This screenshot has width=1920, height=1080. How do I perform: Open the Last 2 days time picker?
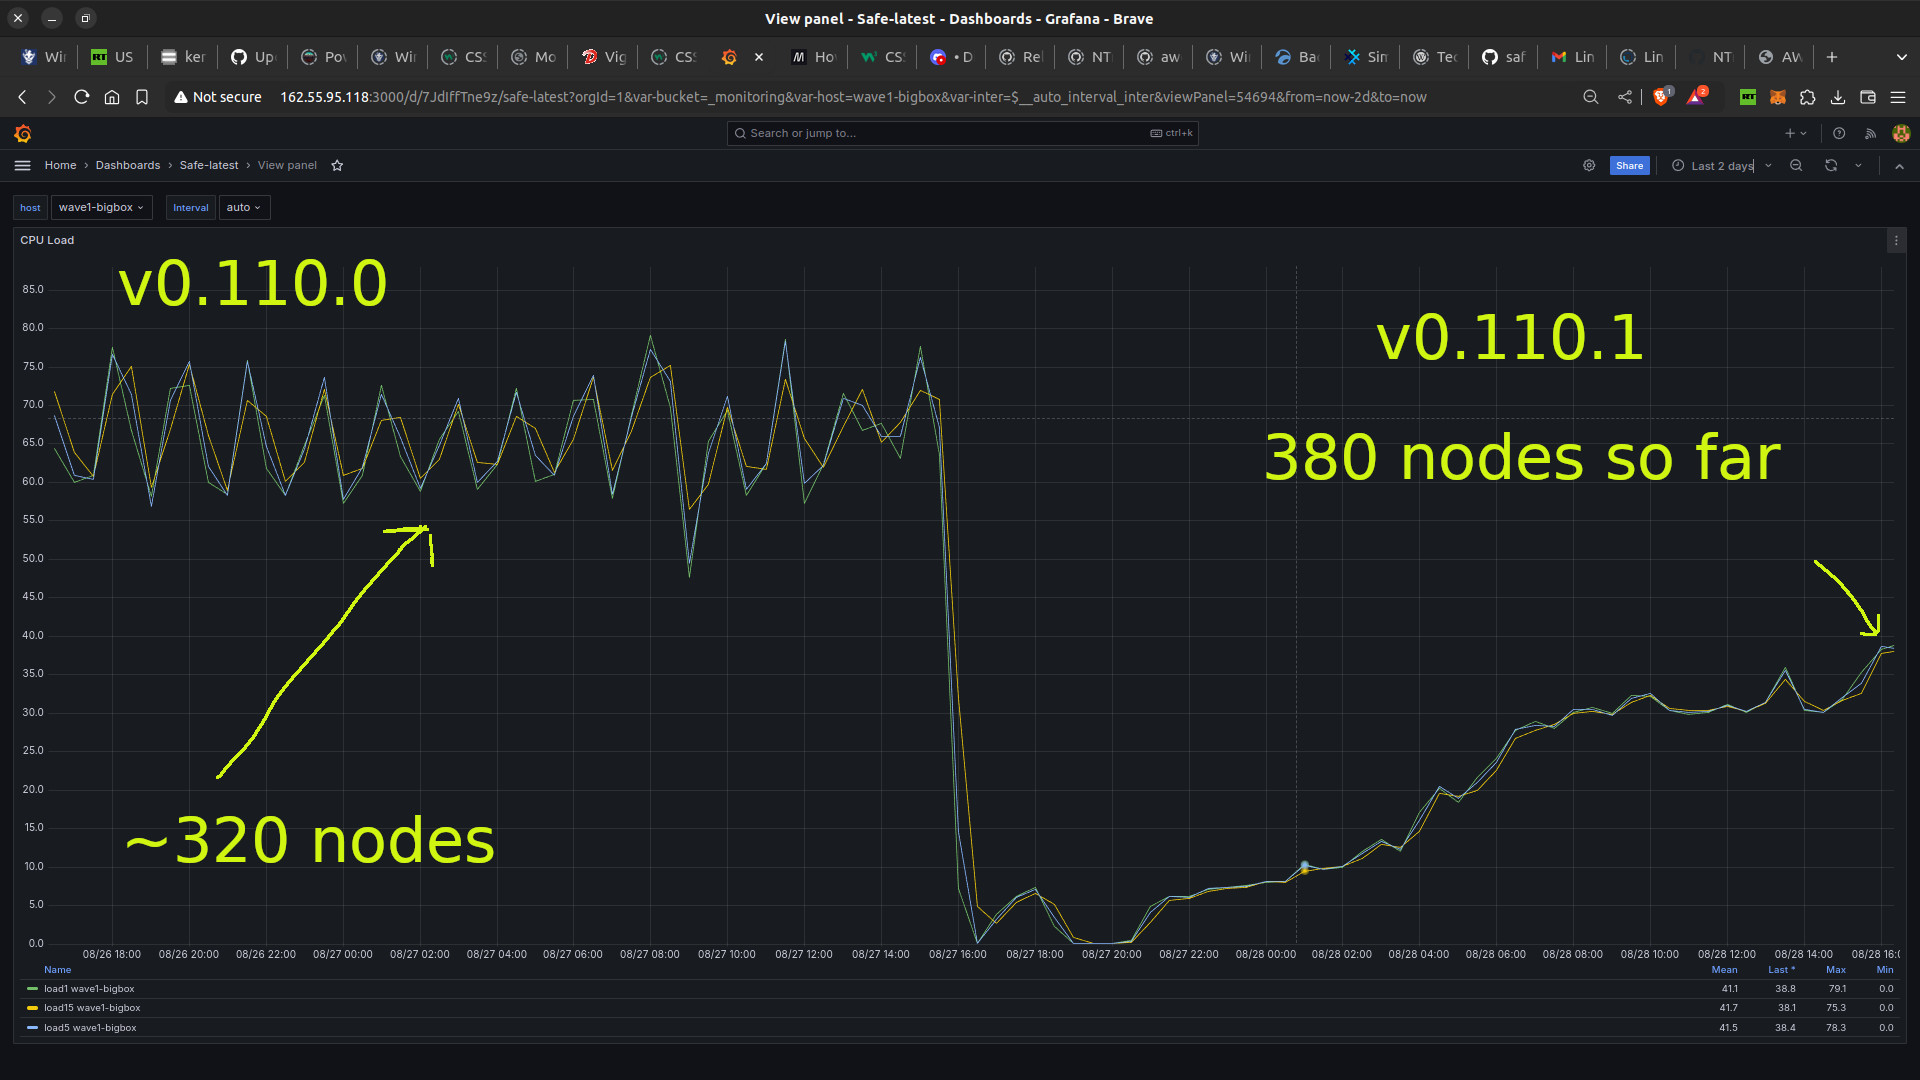pos(1721,166)
